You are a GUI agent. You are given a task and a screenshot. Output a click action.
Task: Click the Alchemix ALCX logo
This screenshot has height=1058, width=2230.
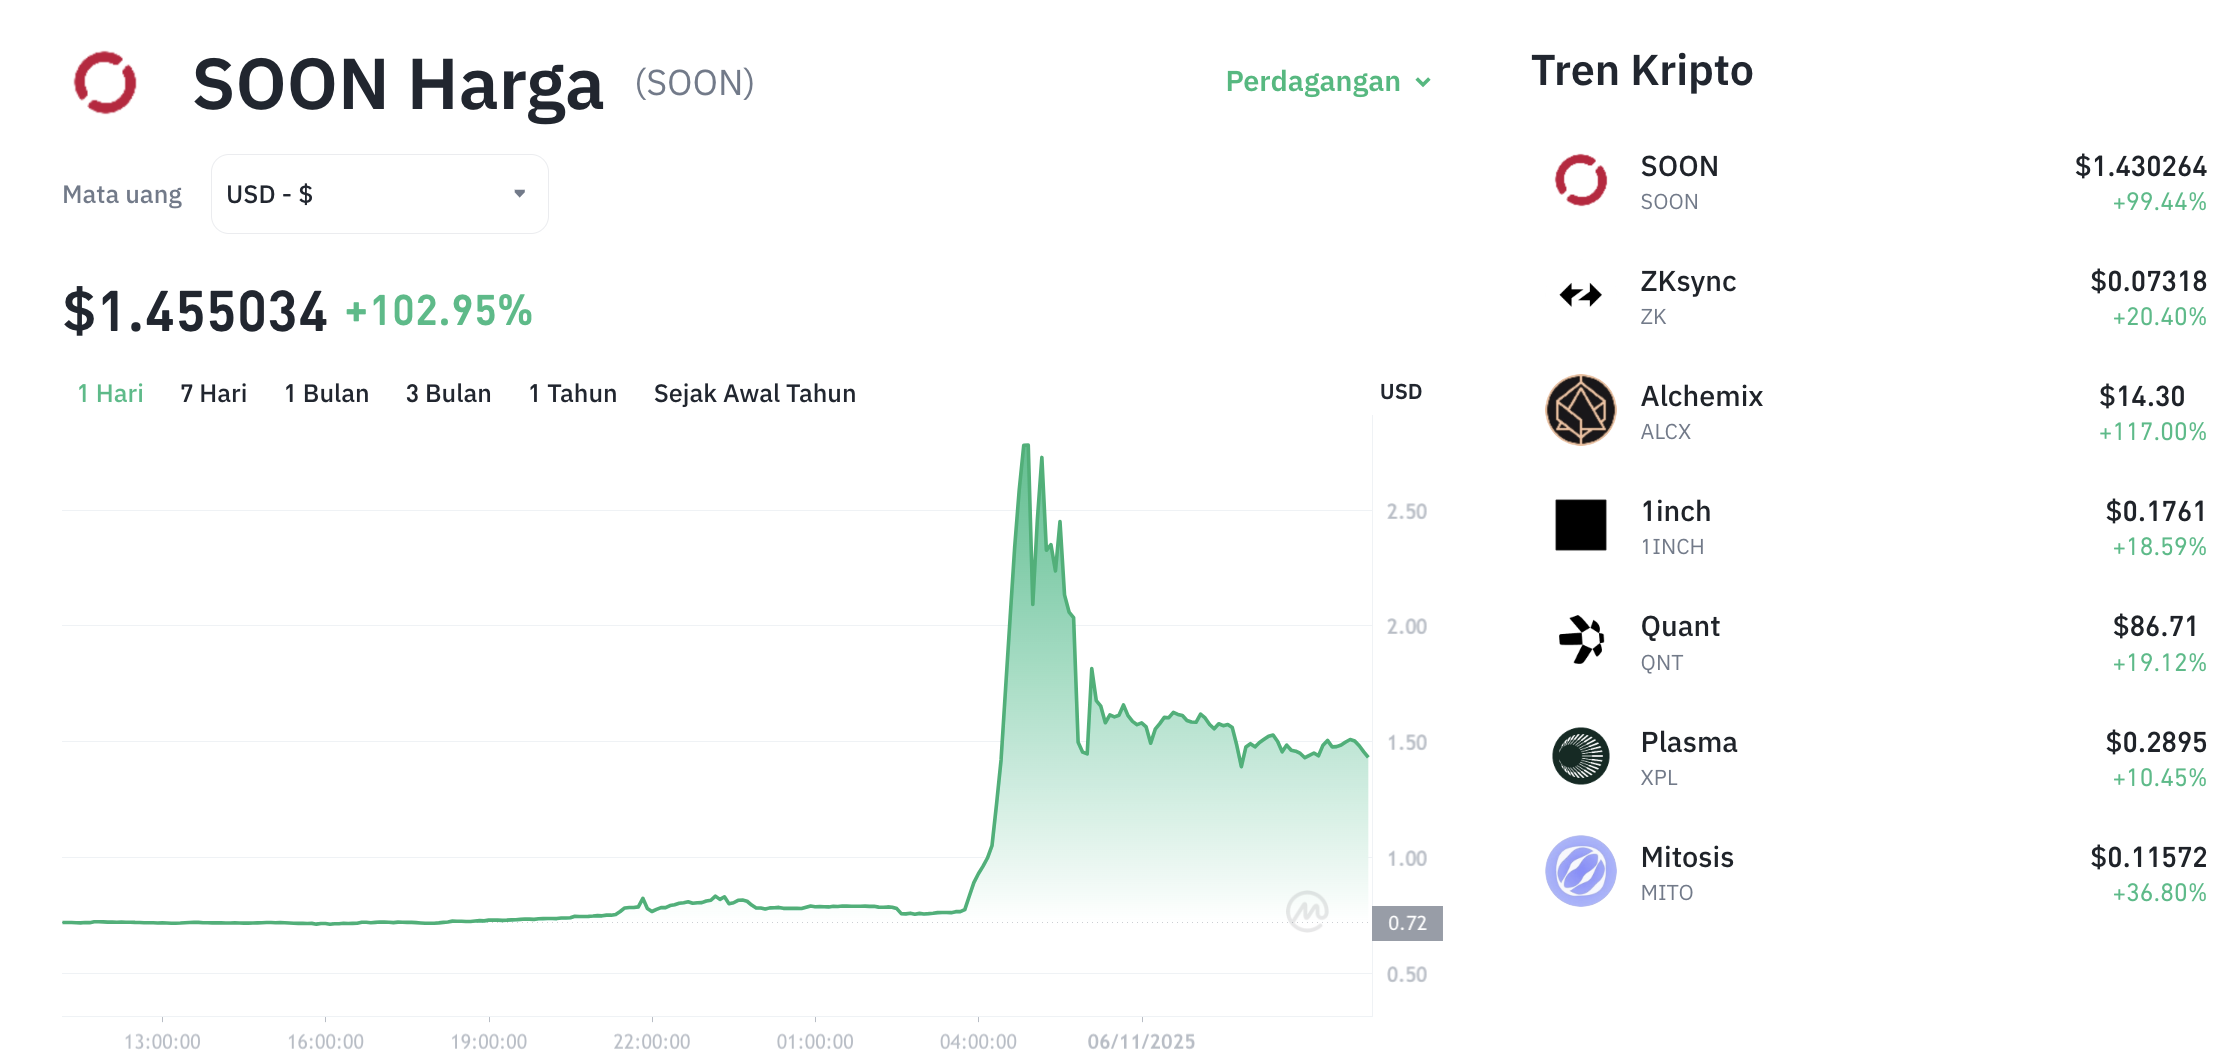tap(1581, 411)
